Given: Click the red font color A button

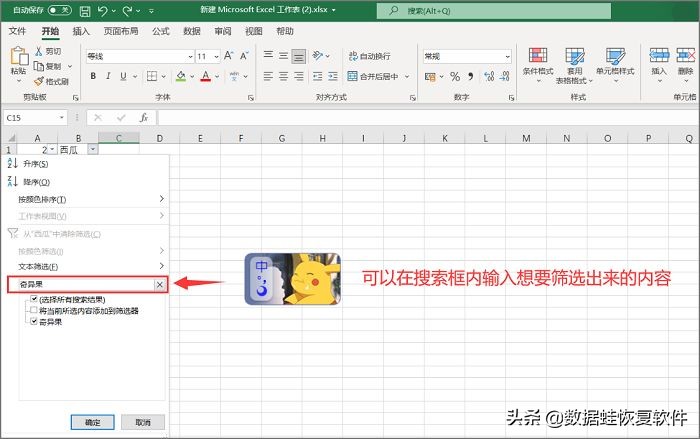Looking at the screenshot, I should 206,76.
